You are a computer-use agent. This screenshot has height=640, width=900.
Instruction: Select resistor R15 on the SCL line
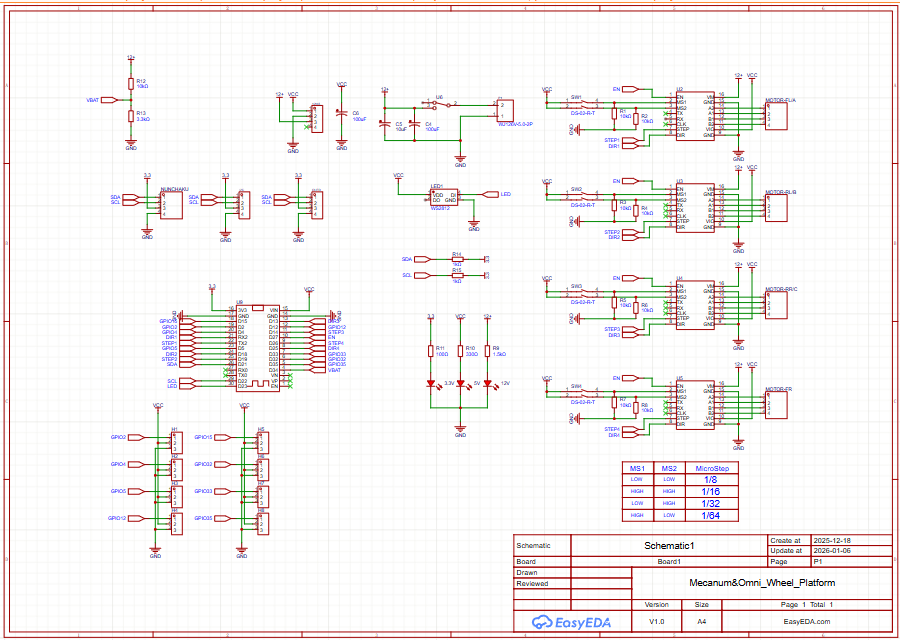click(x=457, y=275)
